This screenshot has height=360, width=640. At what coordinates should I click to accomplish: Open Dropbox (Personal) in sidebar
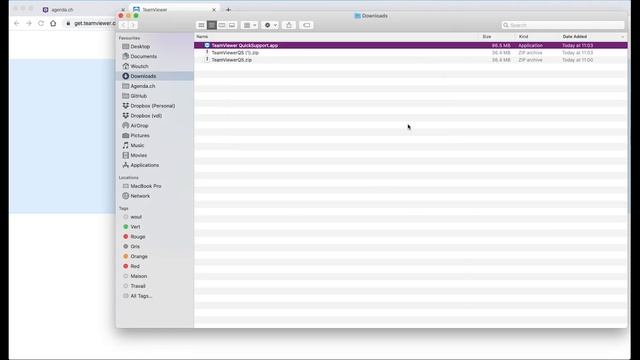tap(153, 106)
